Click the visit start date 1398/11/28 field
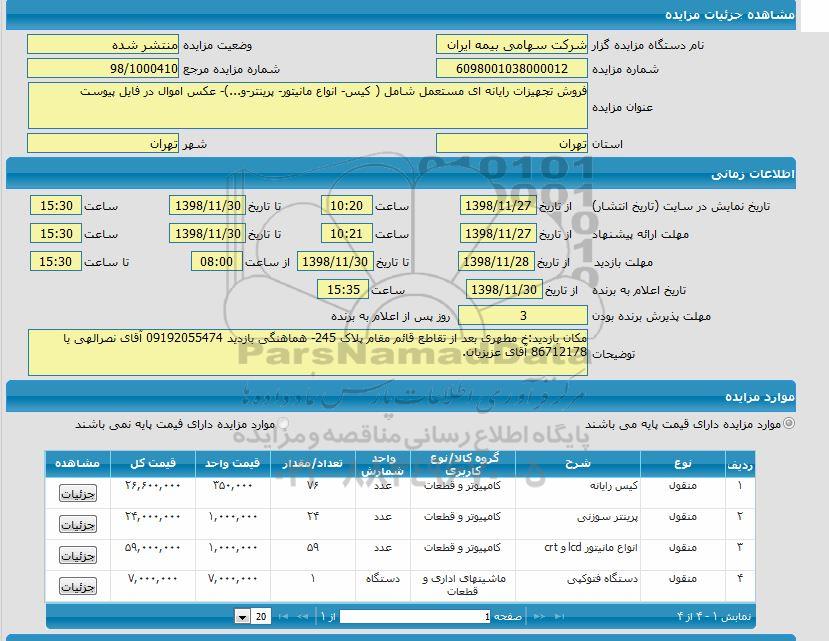The height and width of the screenshot is (641, 829). 496,261
